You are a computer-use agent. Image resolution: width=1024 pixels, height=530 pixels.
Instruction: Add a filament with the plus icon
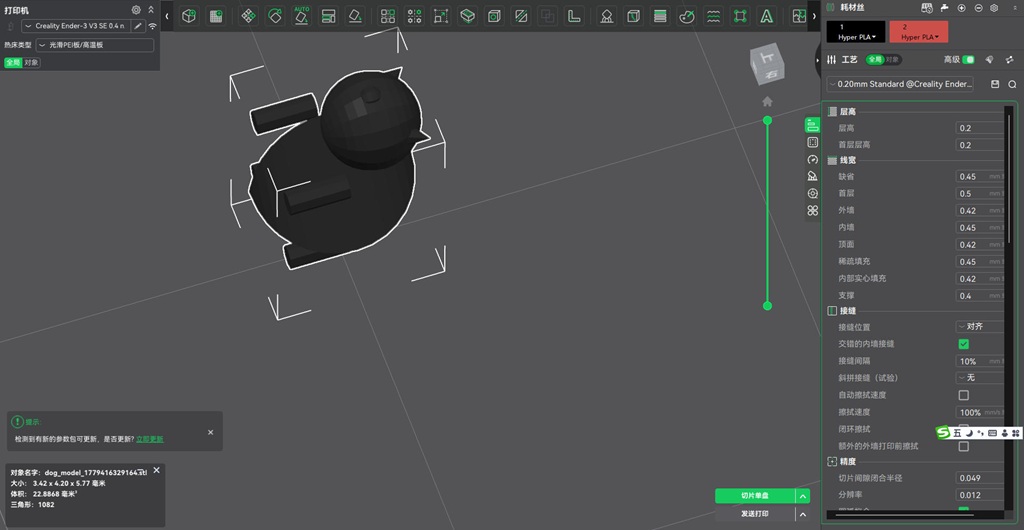[961, 8]
